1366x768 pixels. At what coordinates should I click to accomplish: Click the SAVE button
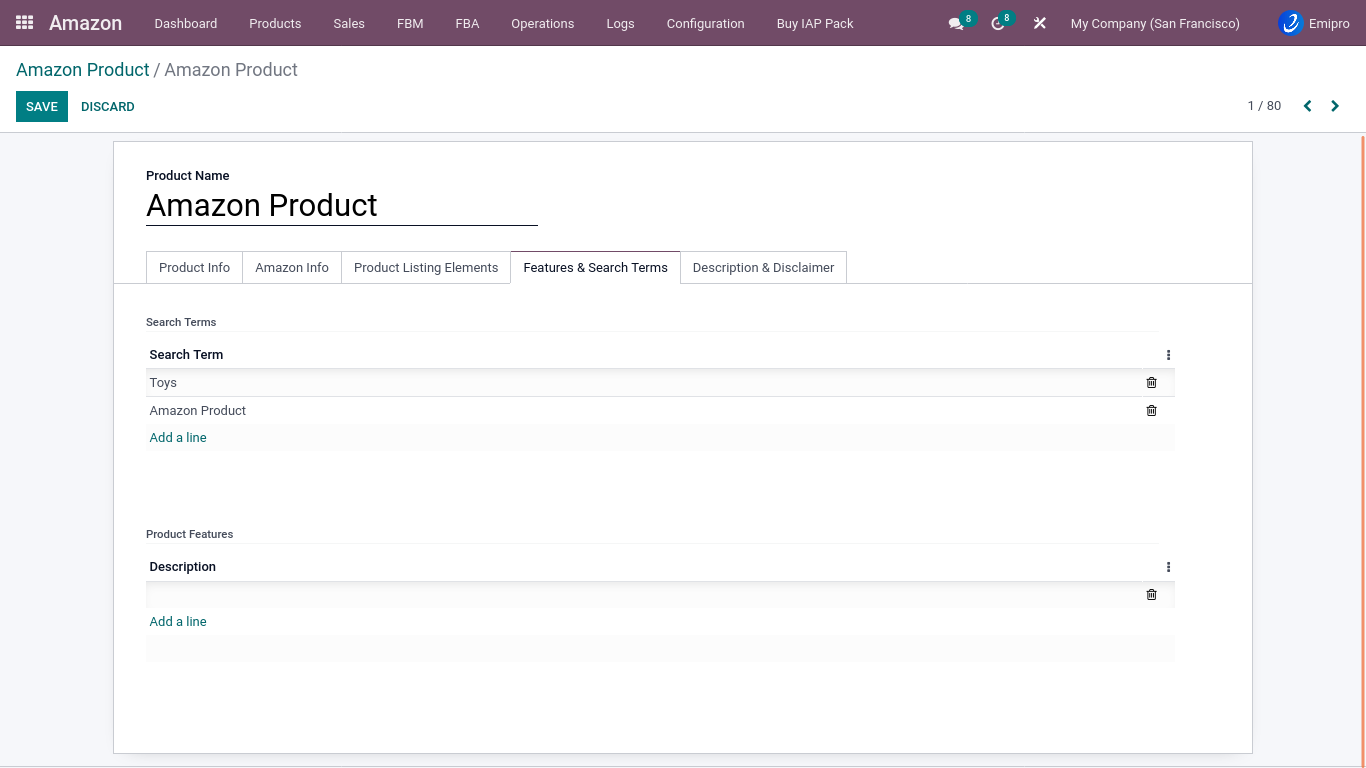[x=42, y=107]
